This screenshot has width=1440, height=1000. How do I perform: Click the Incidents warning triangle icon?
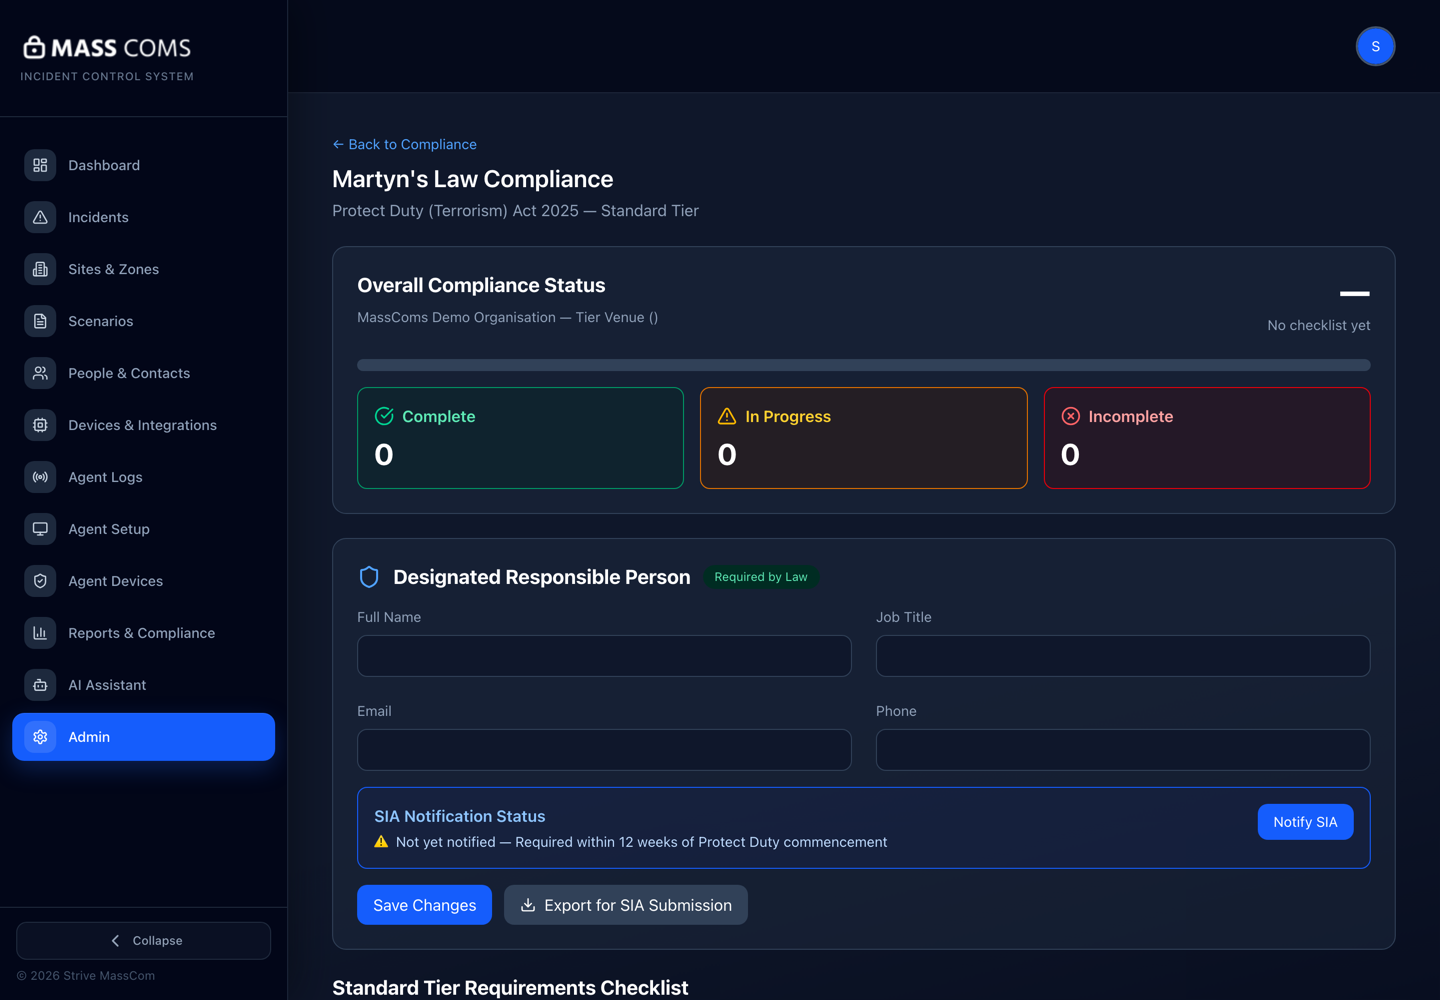click(40, 217)
